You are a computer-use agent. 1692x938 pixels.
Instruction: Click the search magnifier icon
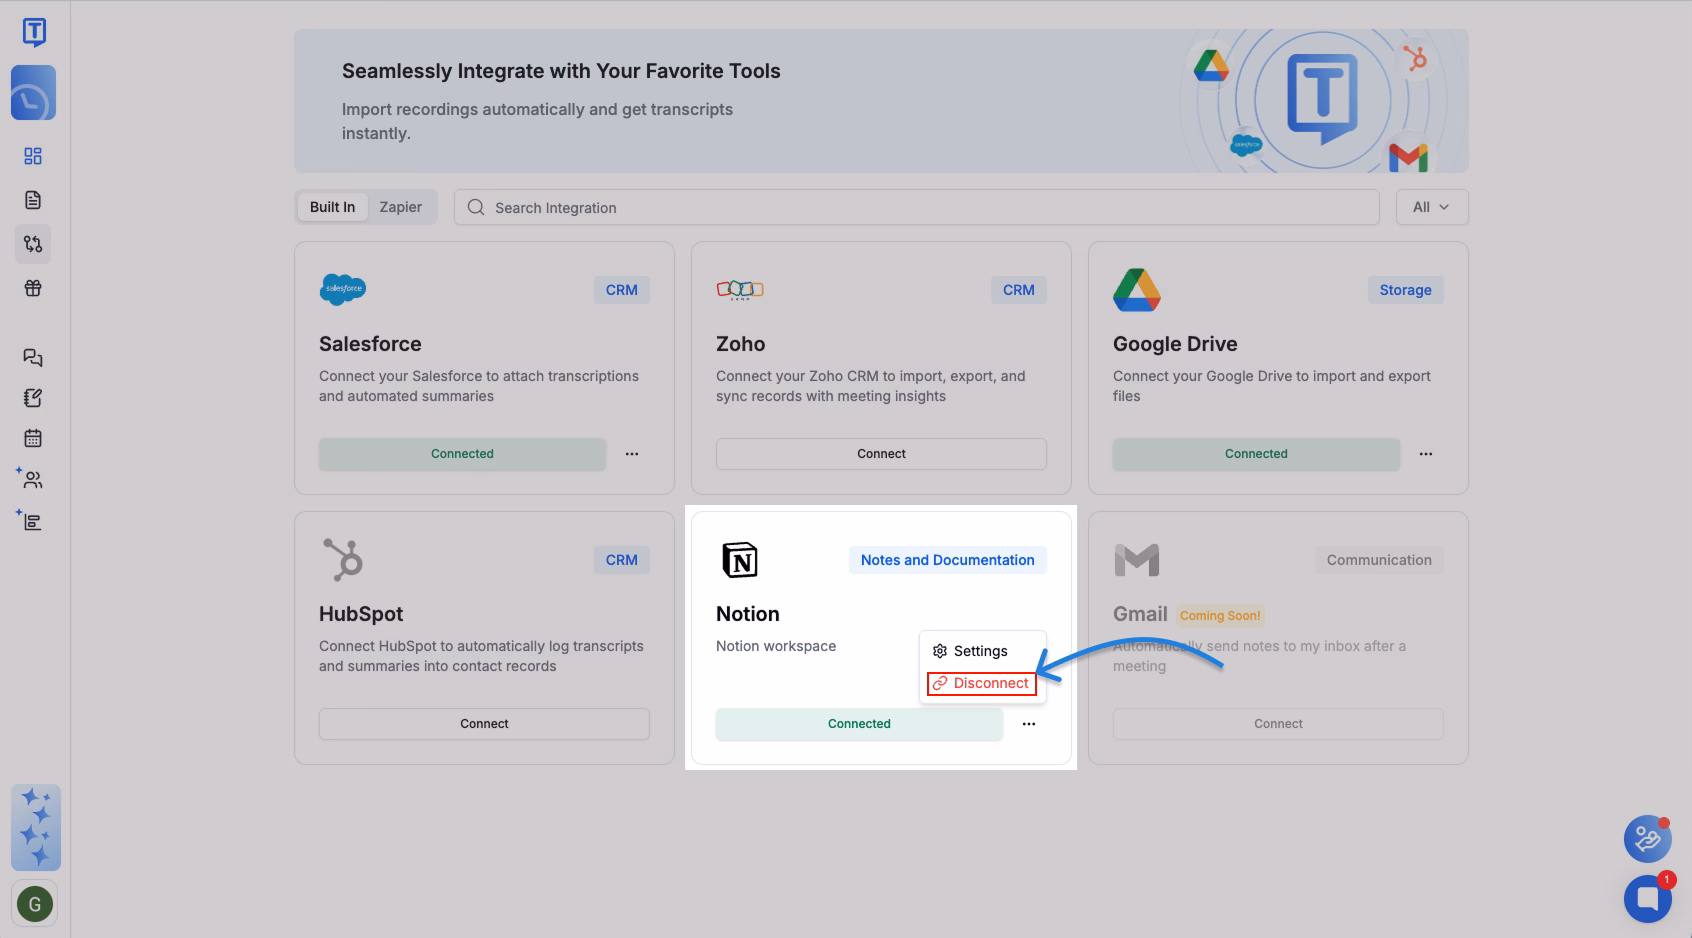476,207
